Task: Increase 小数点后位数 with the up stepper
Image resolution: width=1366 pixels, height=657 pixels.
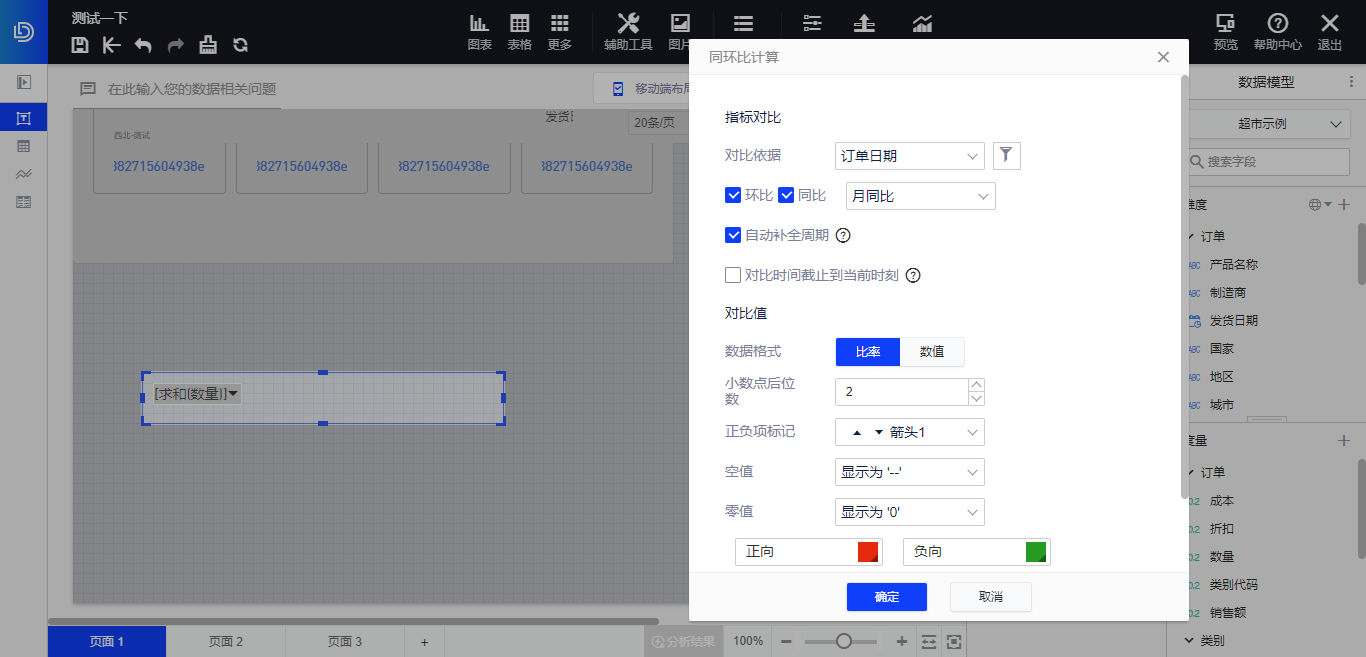Action: pos(974,385)
